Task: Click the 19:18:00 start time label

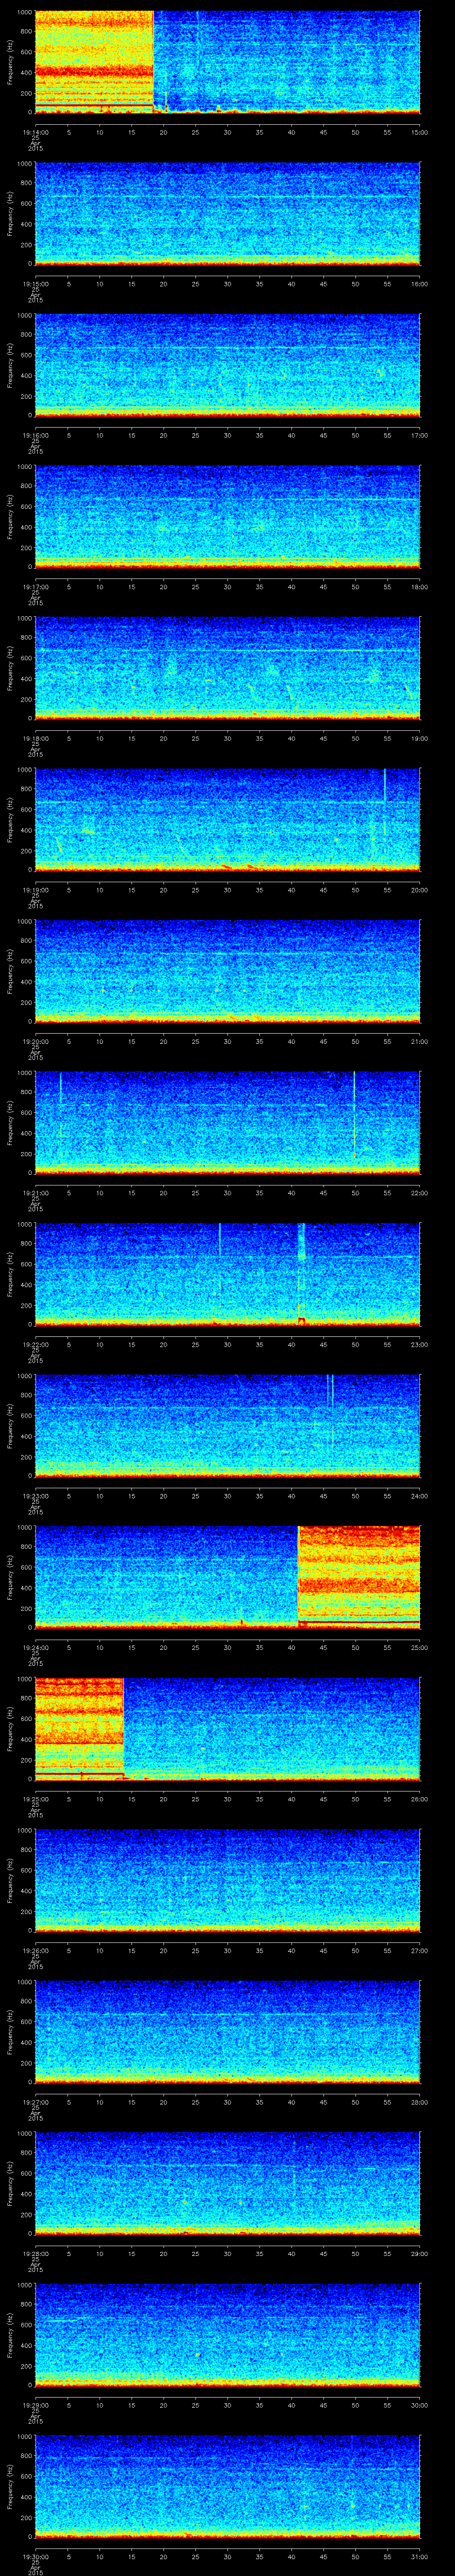Action: pyautogui.click(x=35, y=738)
